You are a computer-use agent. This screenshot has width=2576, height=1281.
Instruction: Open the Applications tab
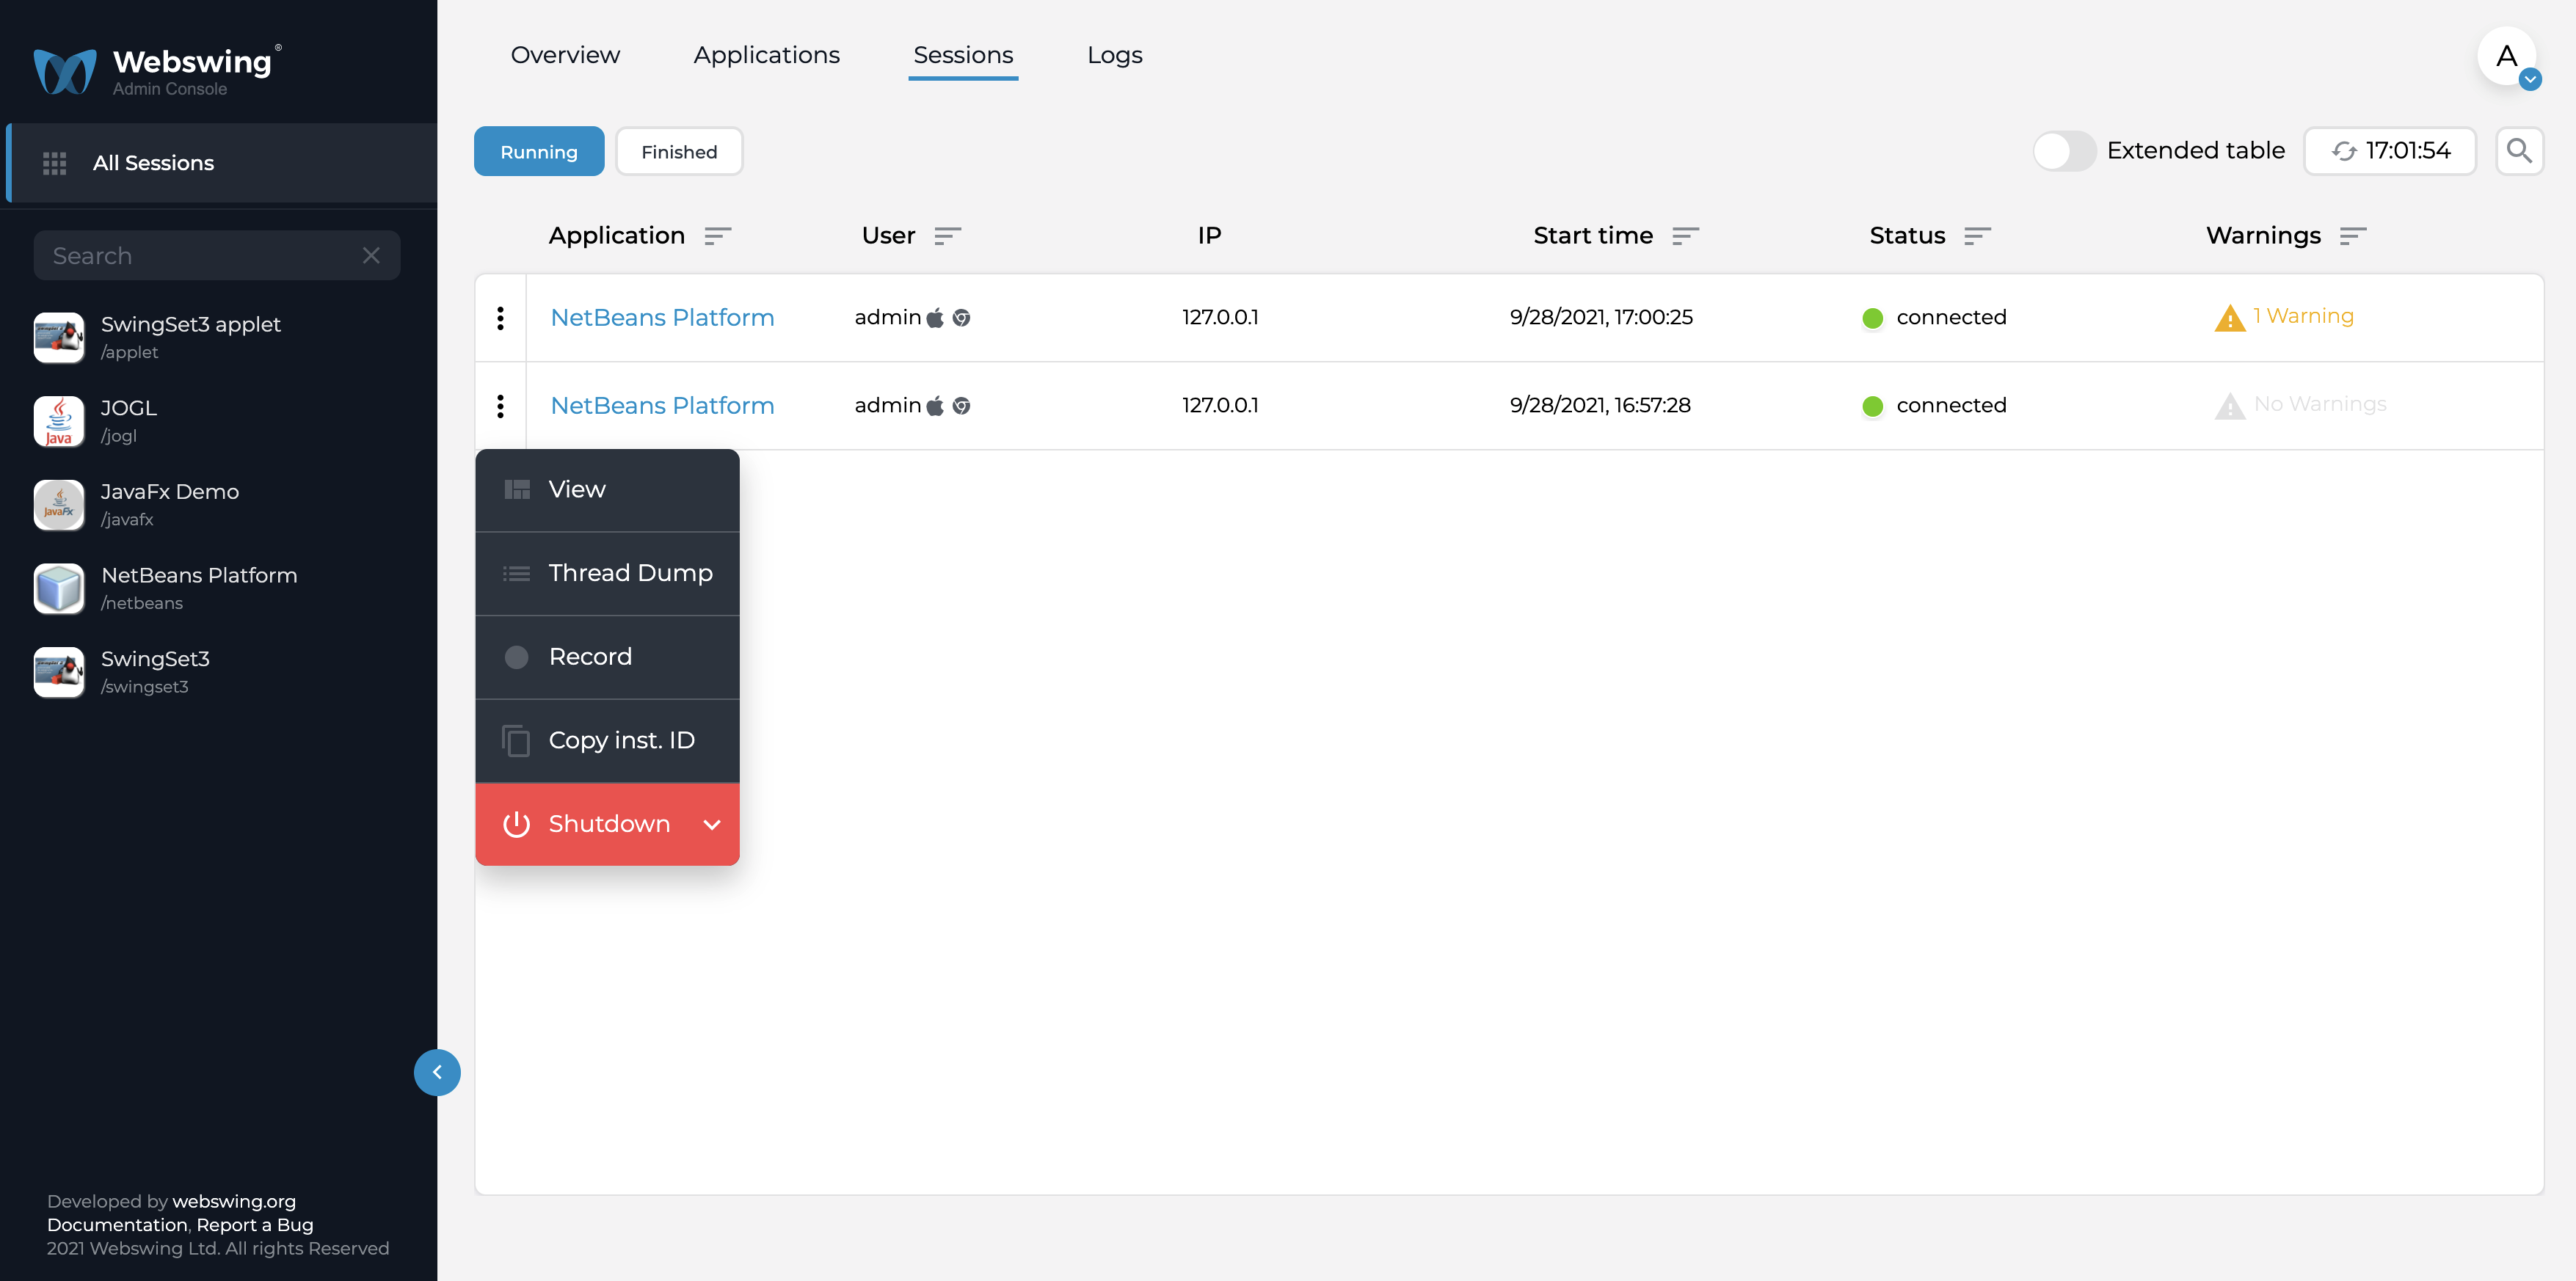click(x=767, y=55)
